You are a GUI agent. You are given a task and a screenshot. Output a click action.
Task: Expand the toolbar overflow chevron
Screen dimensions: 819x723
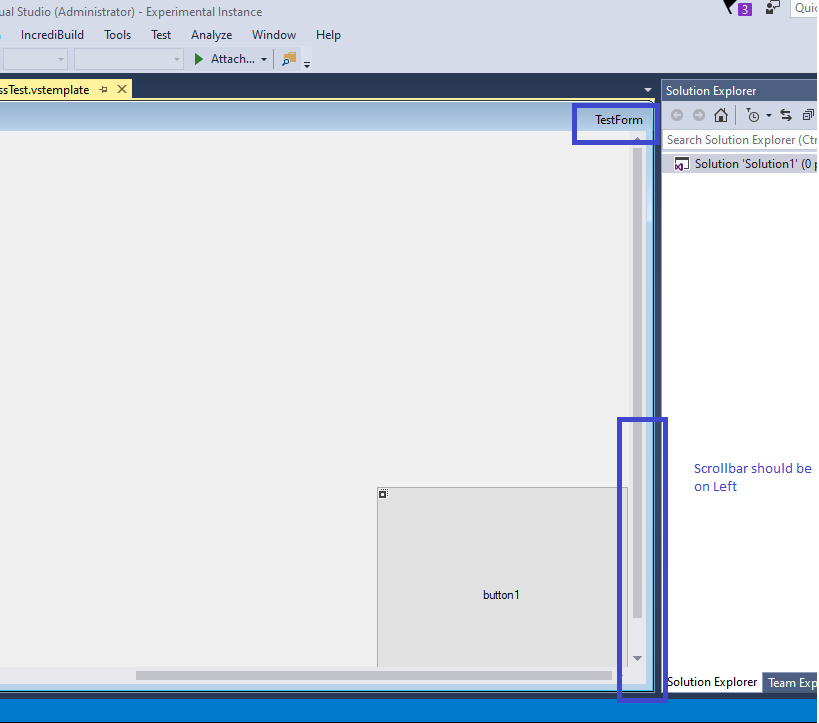point(306,61)
